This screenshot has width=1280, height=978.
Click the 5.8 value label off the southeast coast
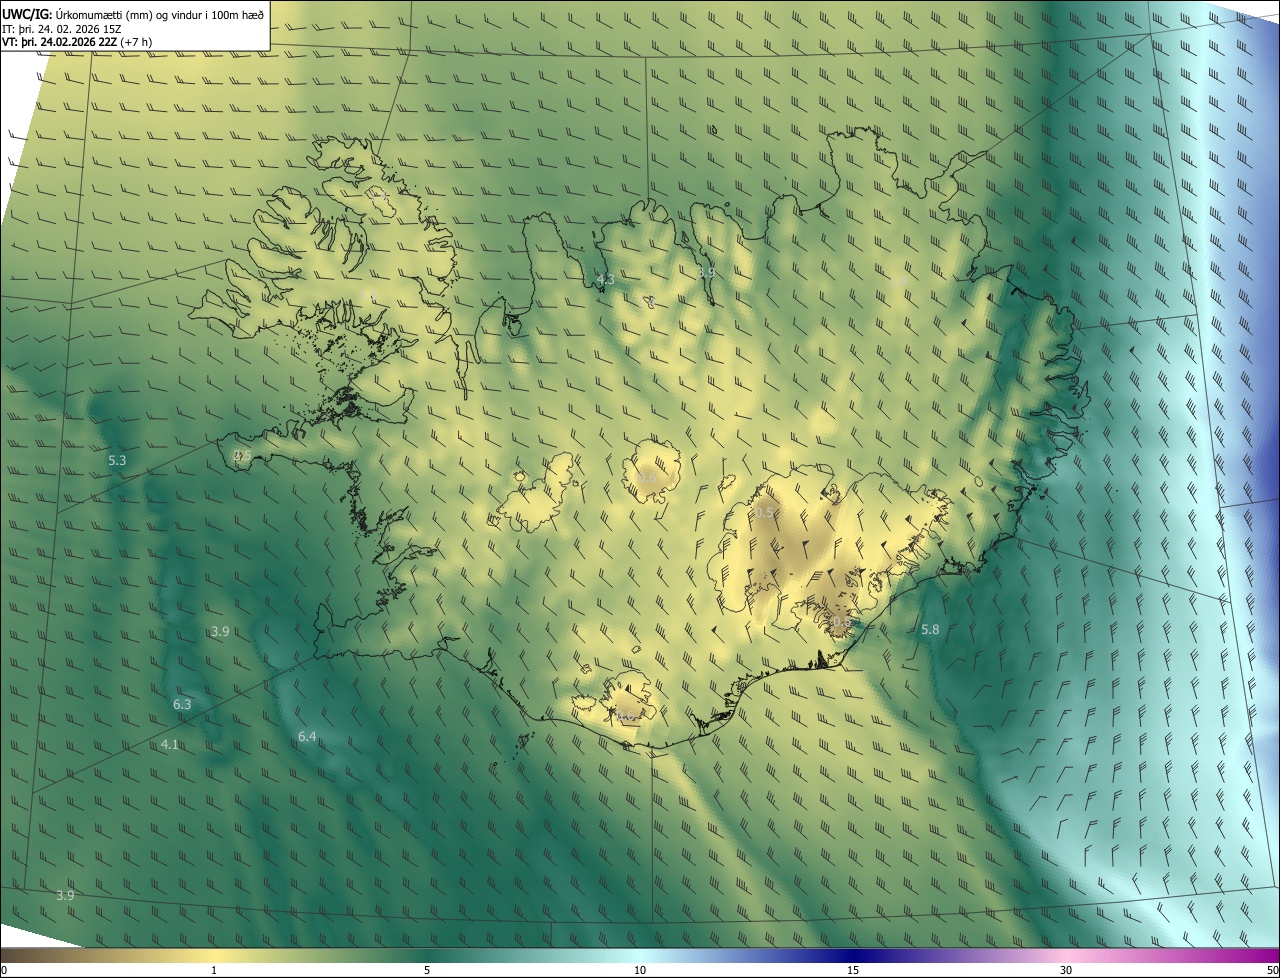click(x=930, y=629)
